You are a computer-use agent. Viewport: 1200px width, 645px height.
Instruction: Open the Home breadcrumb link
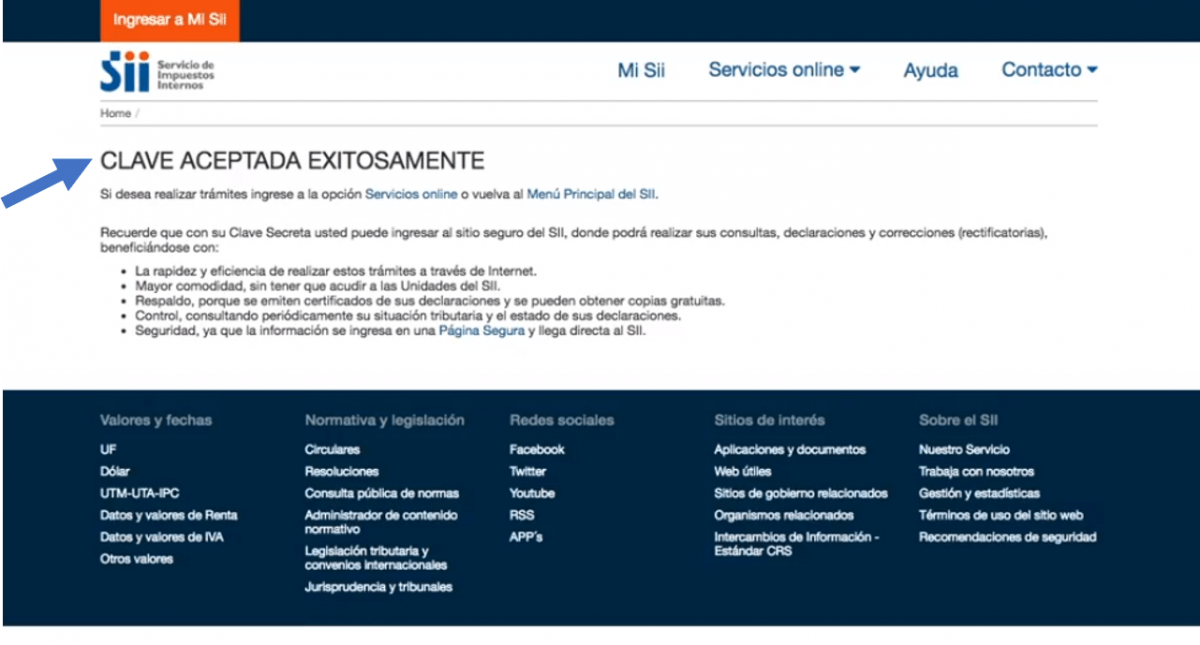[113, 113]
